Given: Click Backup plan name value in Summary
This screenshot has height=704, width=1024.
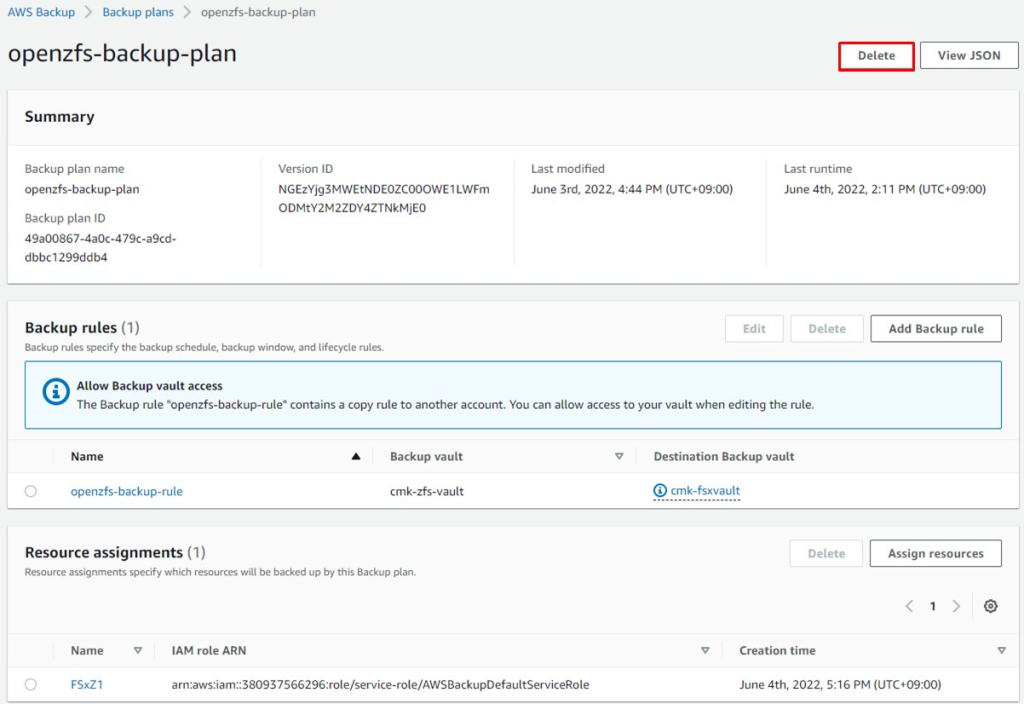Looking at the screenshot, I should (82, 189).
